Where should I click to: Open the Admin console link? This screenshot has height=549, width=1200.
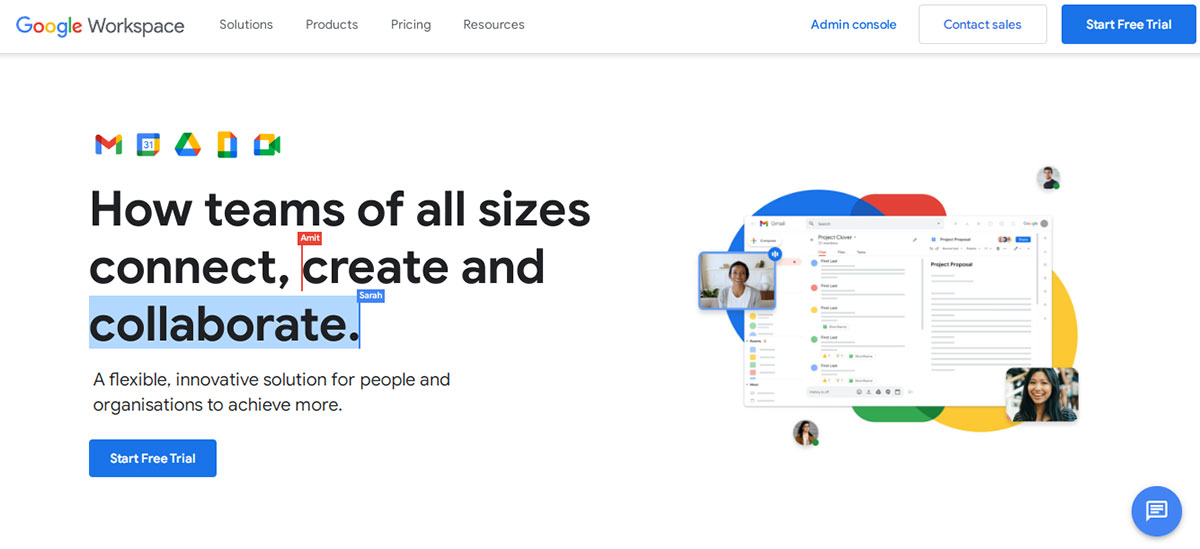pos(853,25)
